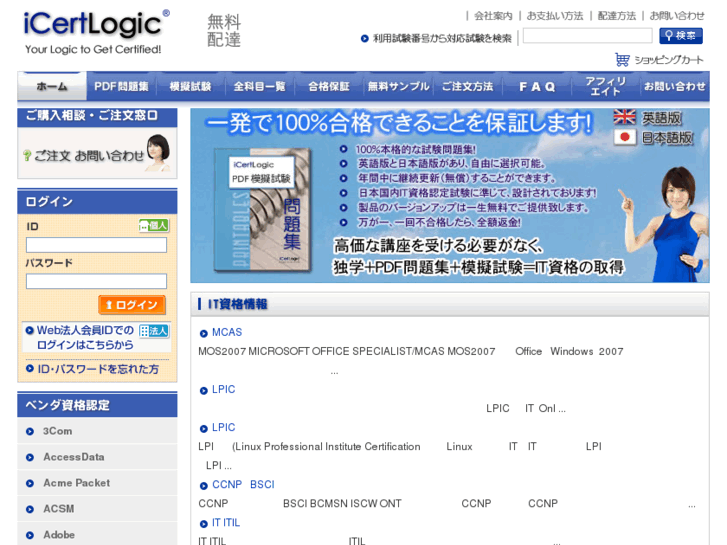
Task: Click the bullet icon beside AccessData
Action: tap(30, 457)
